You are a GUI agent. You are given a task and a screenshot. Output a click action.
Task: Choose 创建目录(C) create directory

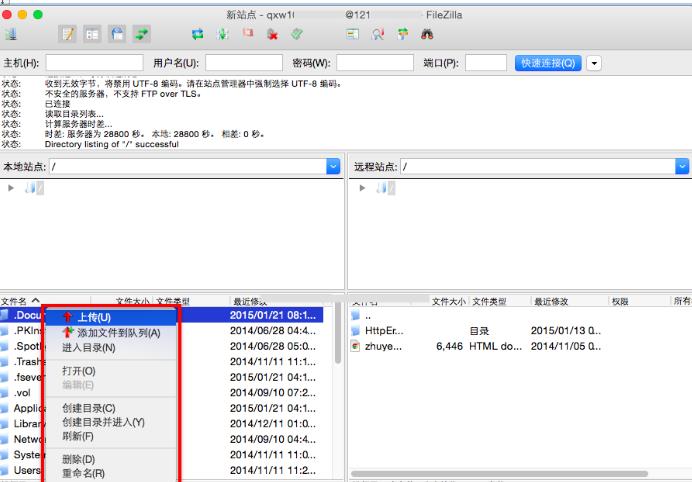pyautogui.click(x=111, y=408)
